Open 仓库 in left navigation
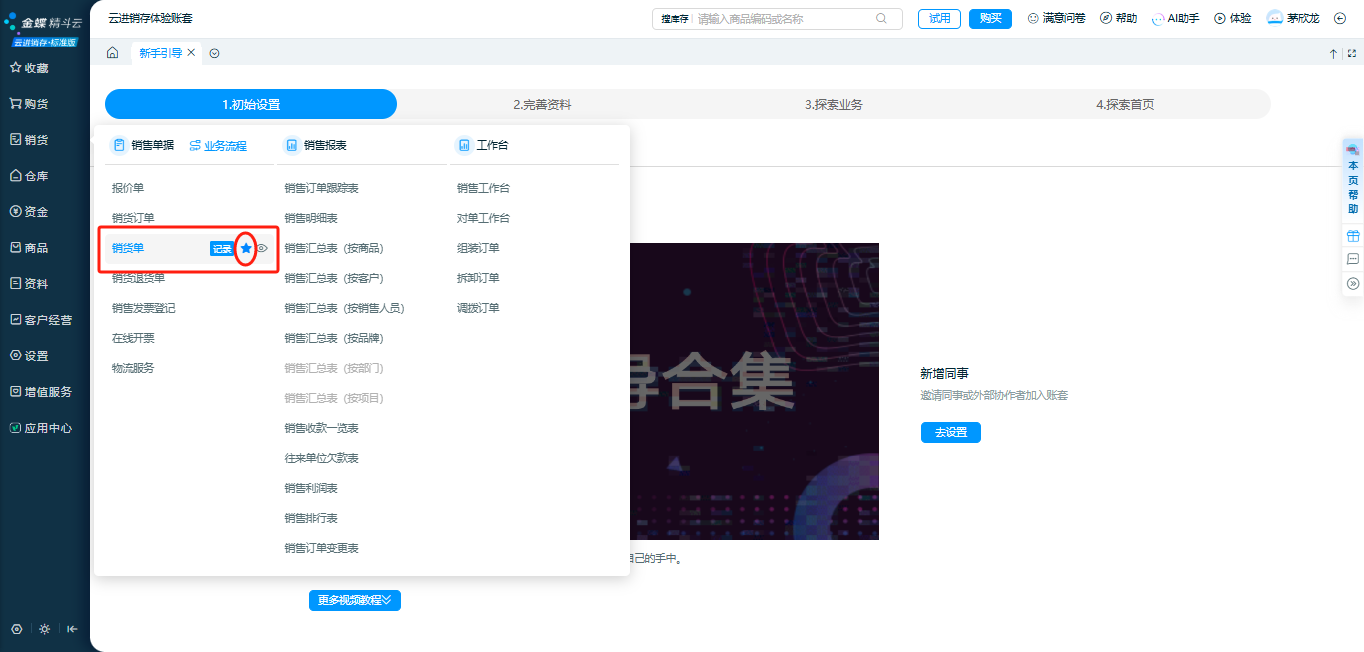Image resolution: width=1364 pixels, height=652 pixels. click(x=36, y=176)
